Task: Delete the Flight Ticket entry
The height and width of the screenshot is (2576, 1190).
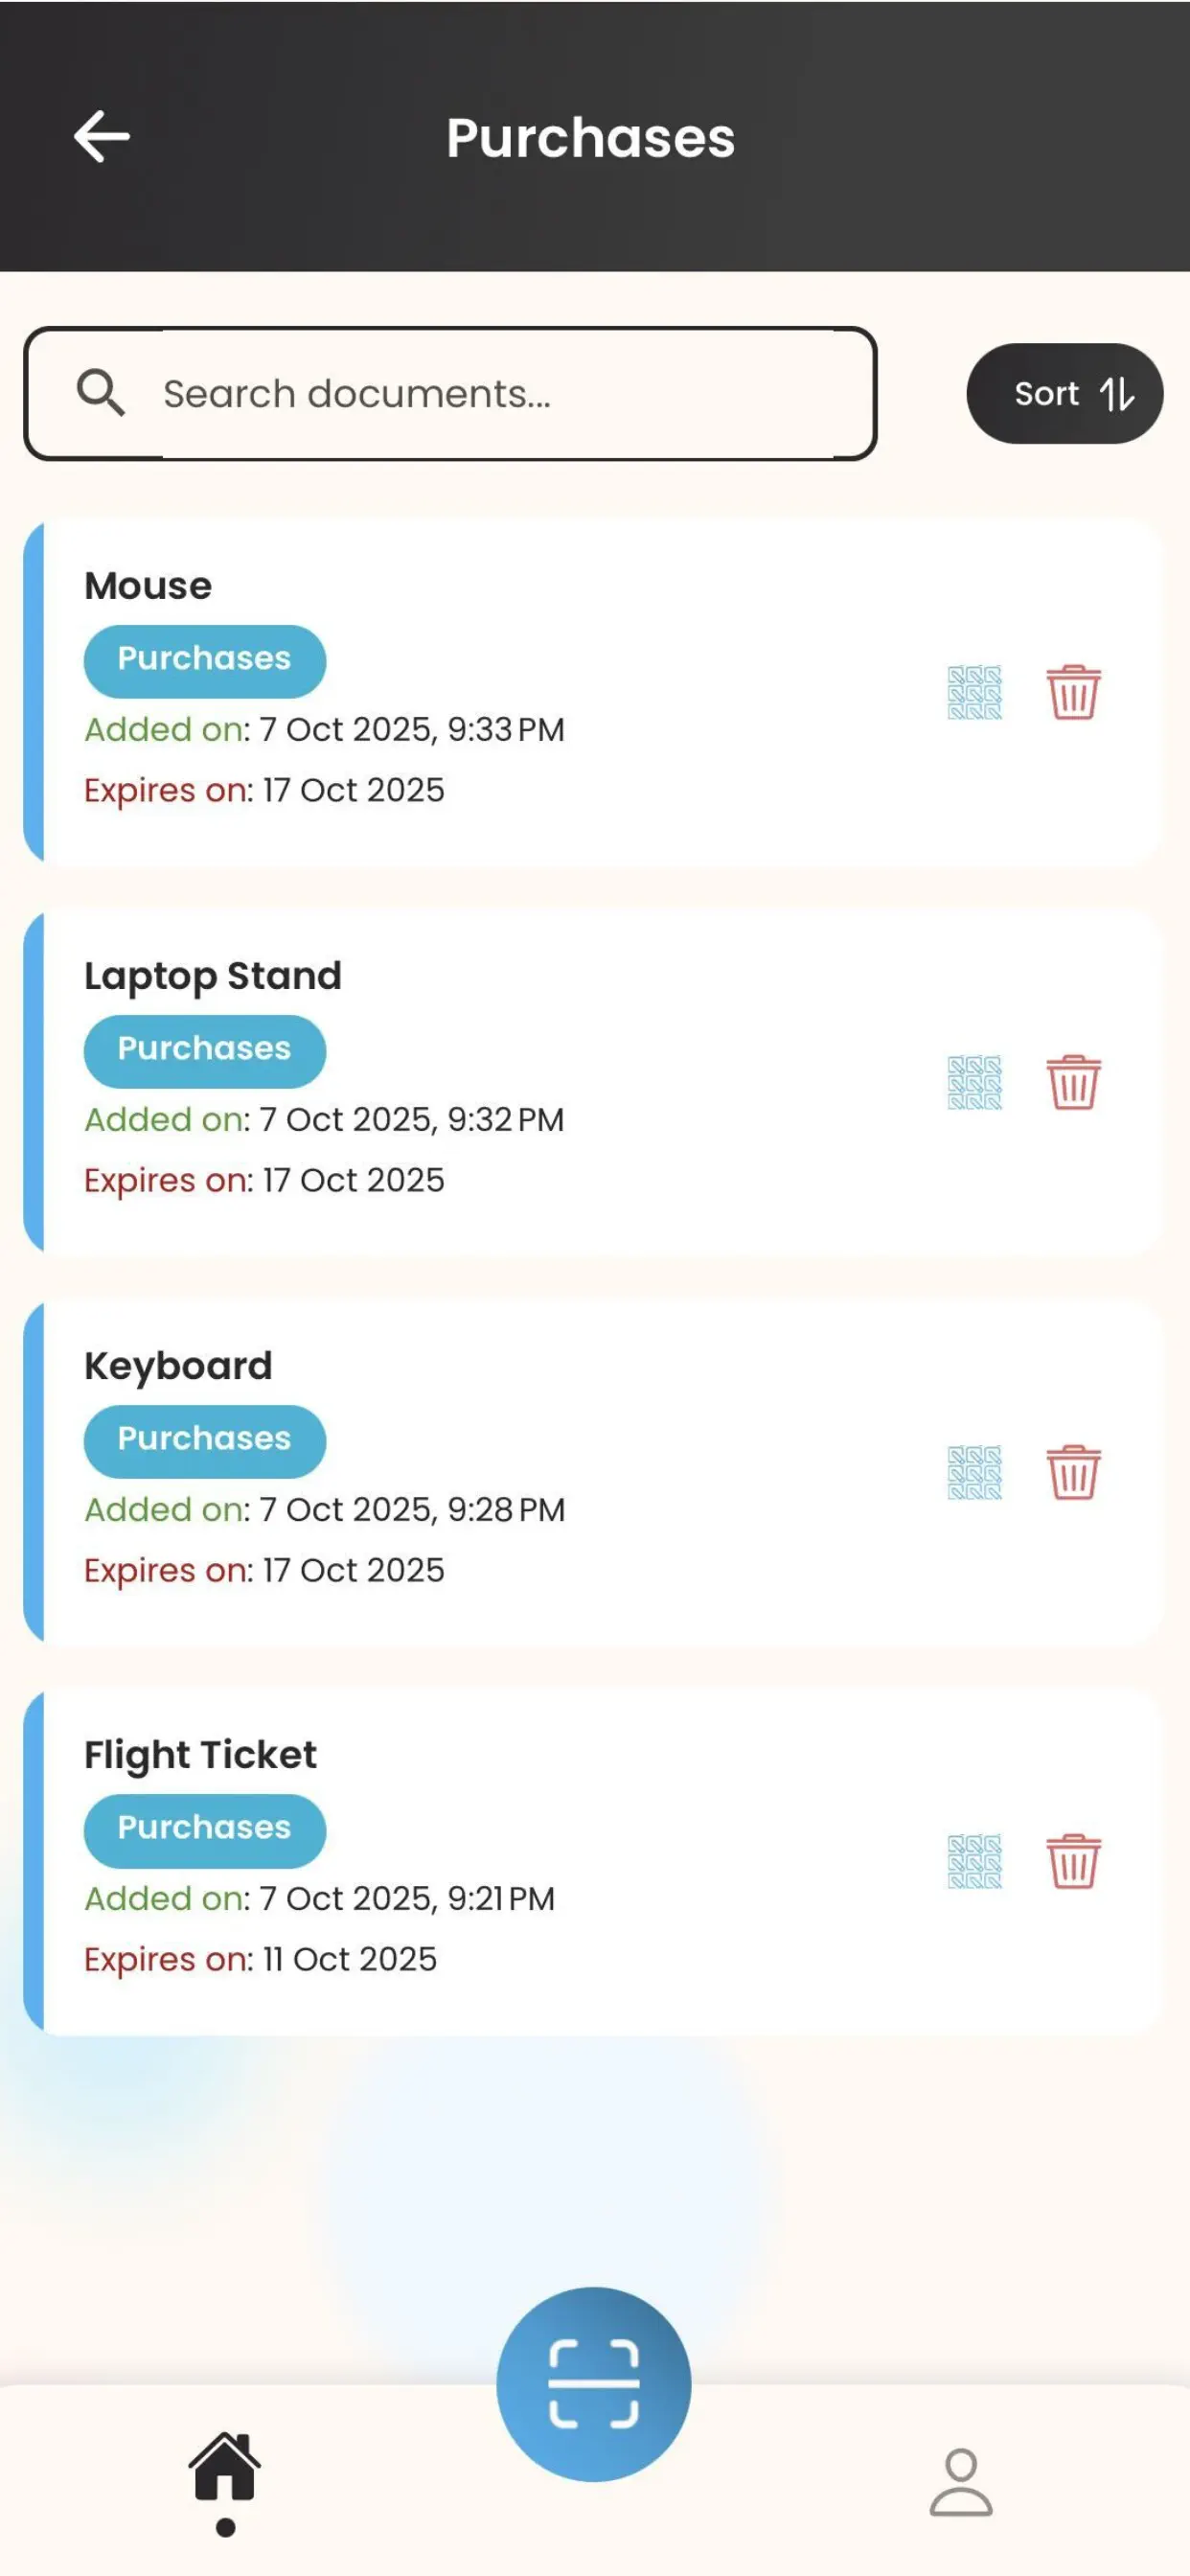Action: point(1073,1861)
